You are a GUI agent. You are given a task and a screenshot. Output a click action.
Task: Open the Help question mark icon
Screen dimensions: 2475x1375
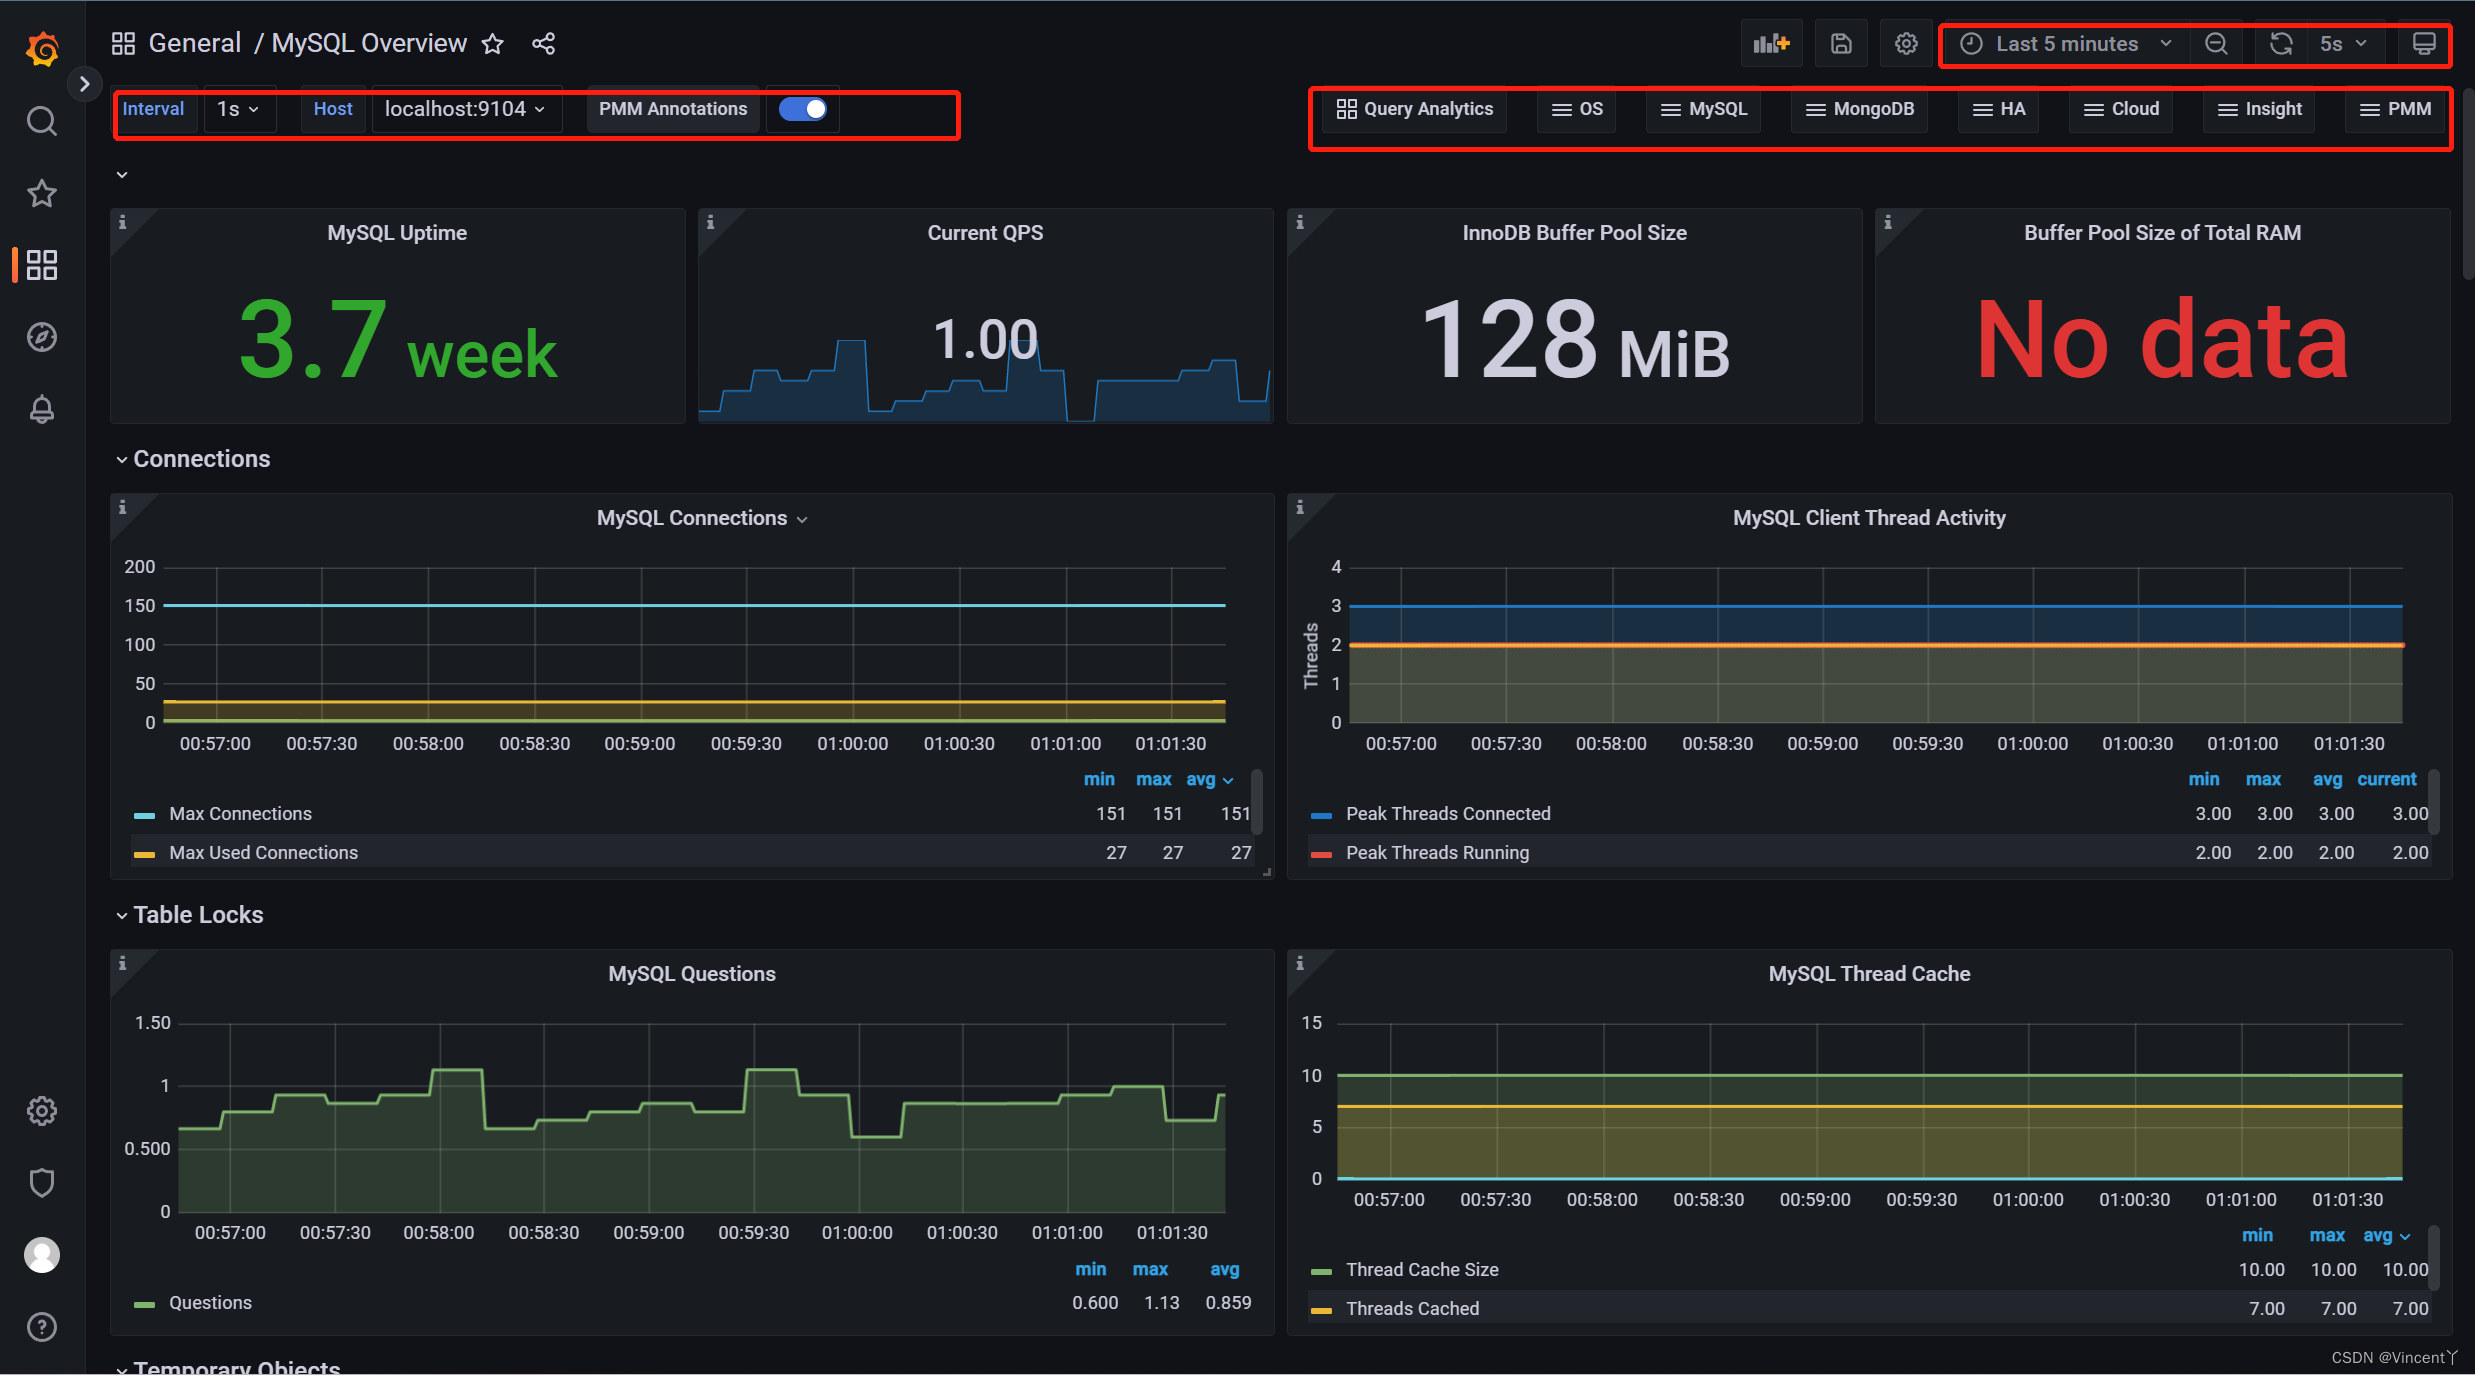tap(41, 1327)
